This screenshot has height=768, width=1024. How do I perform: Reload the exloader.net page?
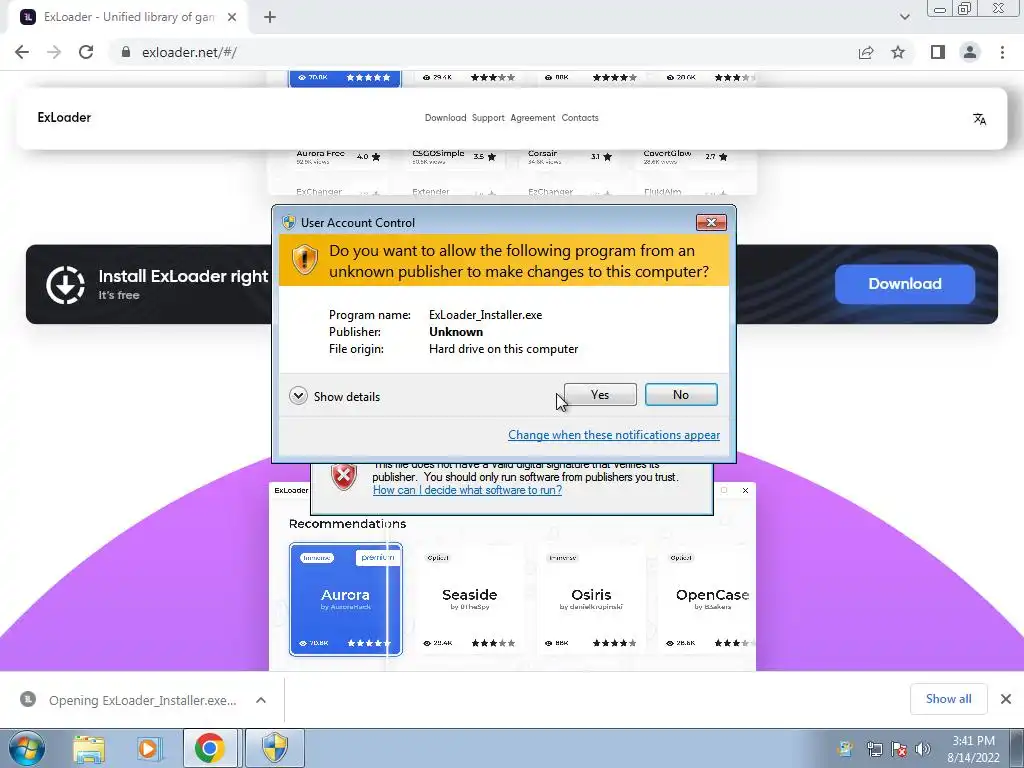click(x=86, y=52)
